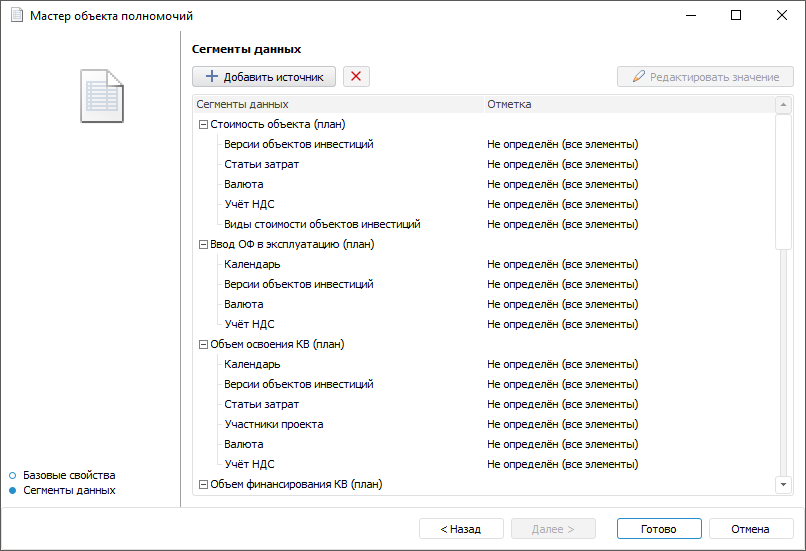The image size is (806, 551).
Task: Close the wizard with title bar X
Action: [x=782, y=16]
